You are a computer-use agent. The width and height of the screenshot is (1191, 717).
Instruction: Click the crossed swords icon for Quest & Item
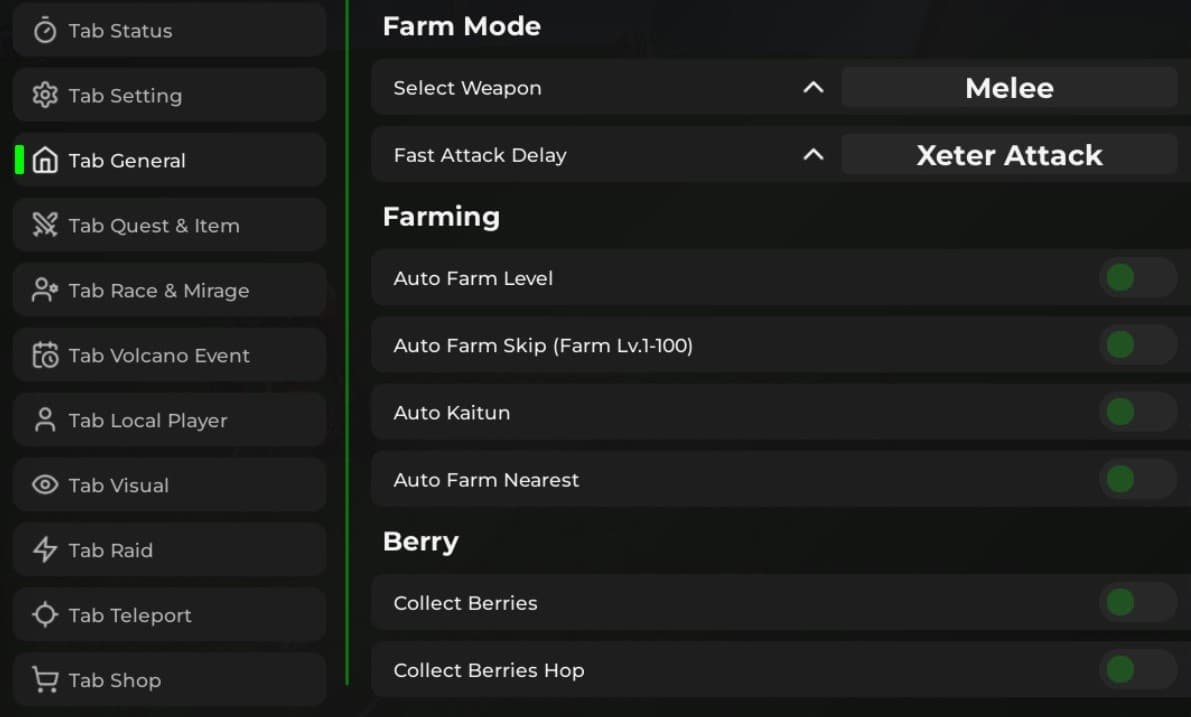44,225
